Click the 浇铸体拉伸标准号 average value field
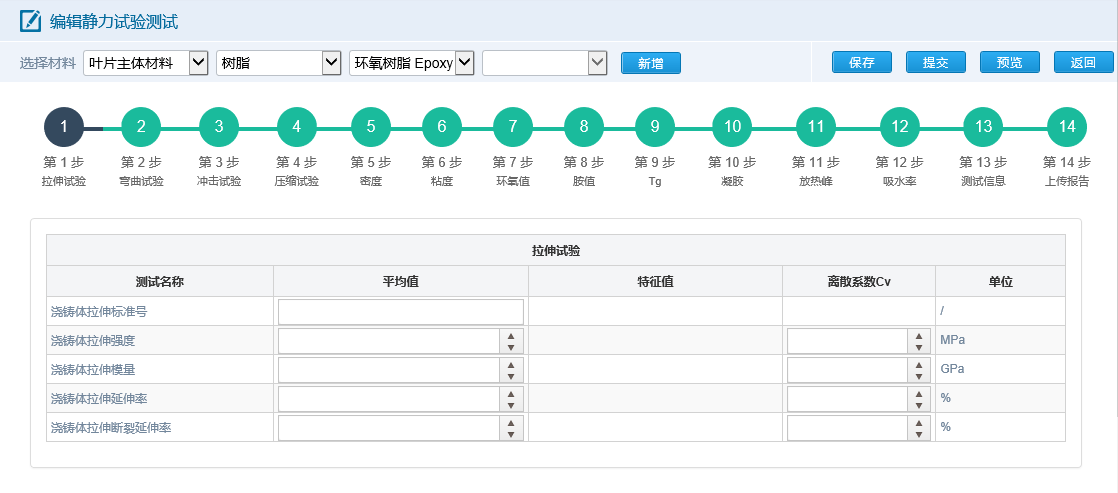Screen dimensions: 1118x493 click(401, 312)
